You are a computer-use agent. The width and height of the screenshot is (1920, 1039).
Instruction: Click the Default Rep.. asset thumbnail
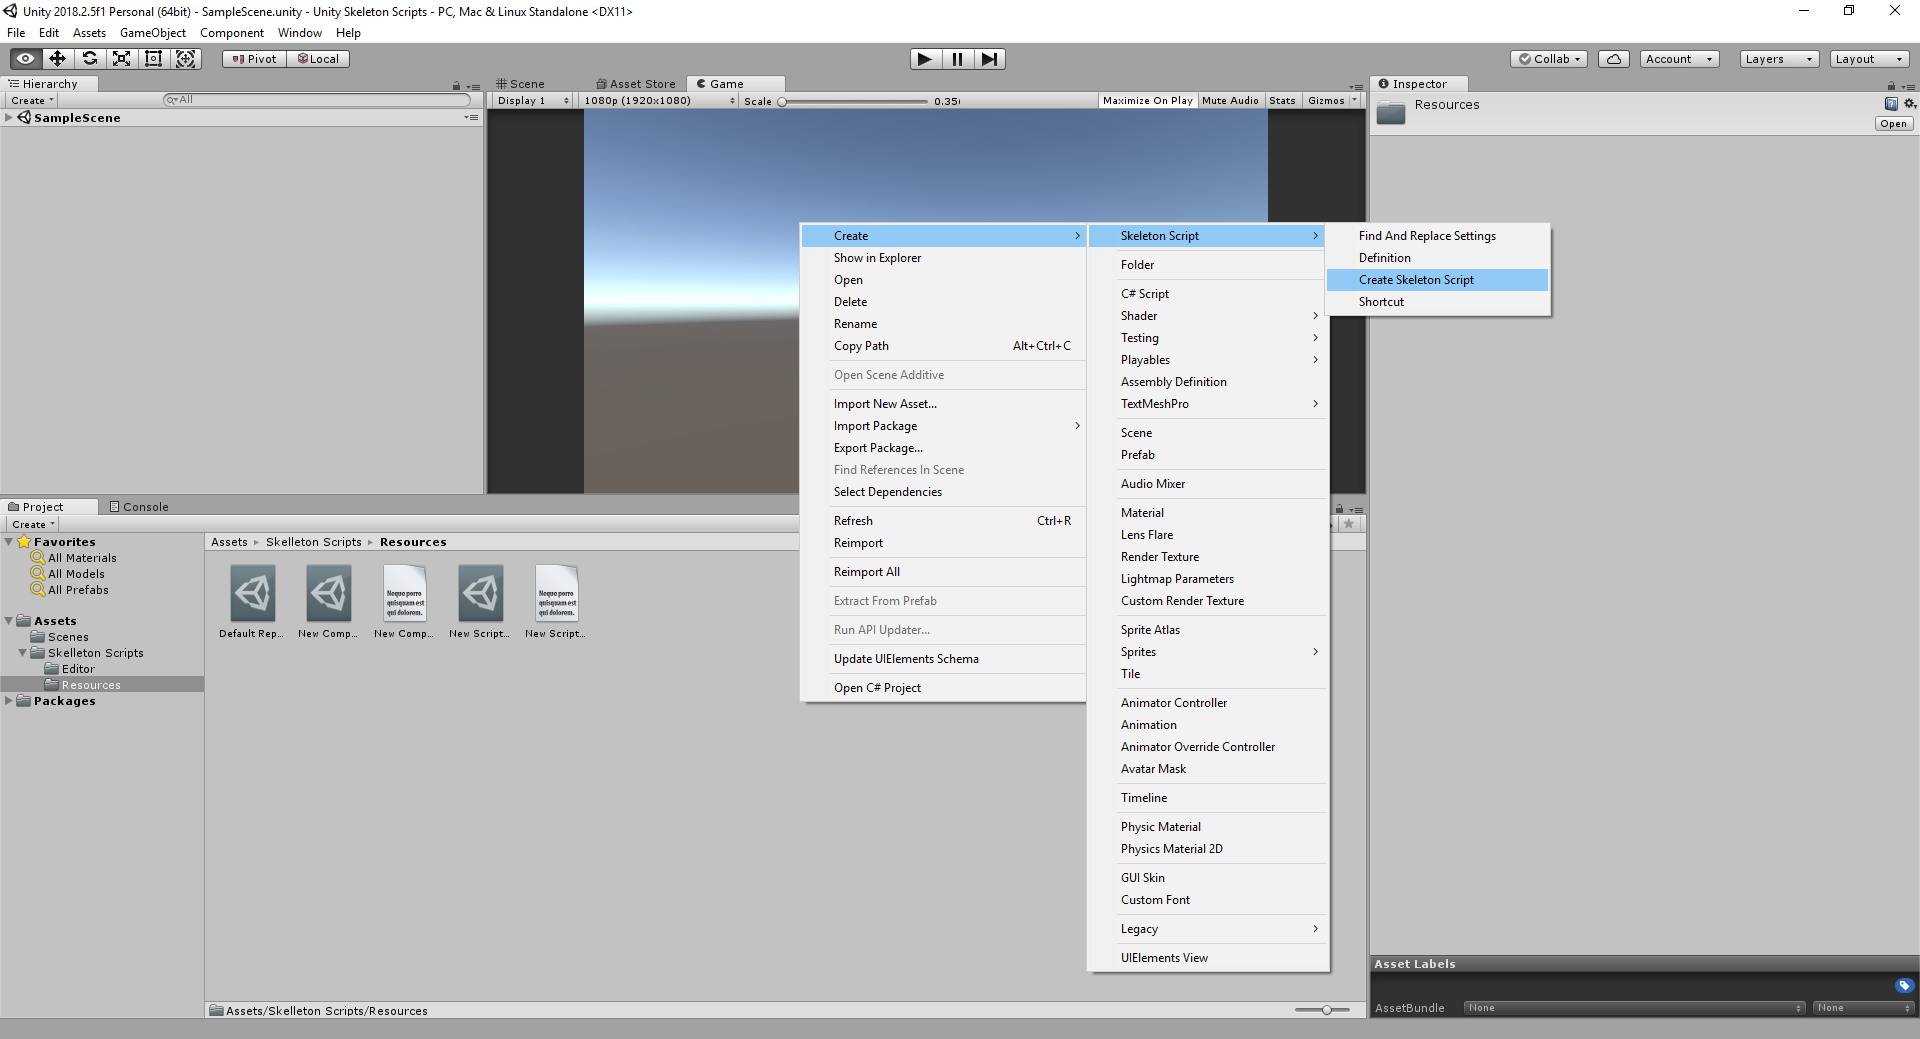pyautogui.click(x=253, y=594)
